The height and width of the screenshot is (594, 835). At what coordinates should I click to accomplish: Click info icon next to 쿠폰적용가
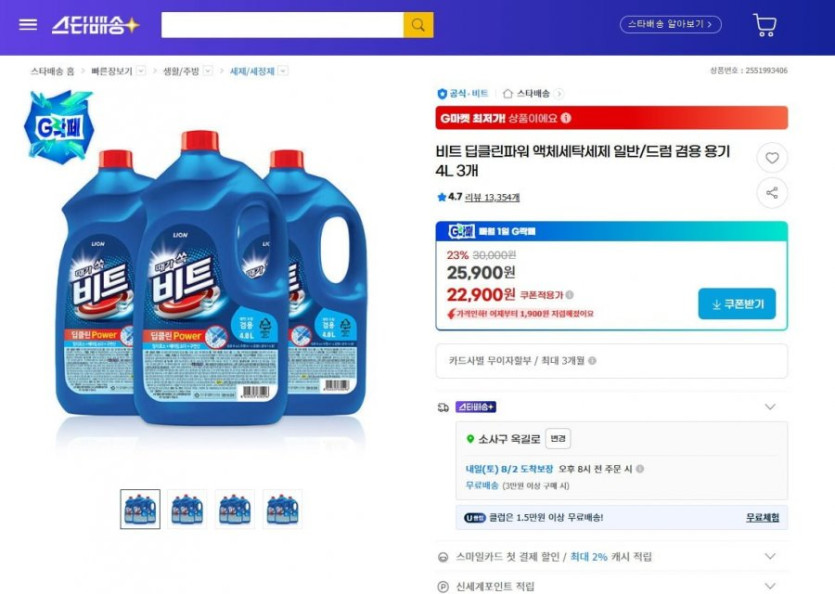570,295
